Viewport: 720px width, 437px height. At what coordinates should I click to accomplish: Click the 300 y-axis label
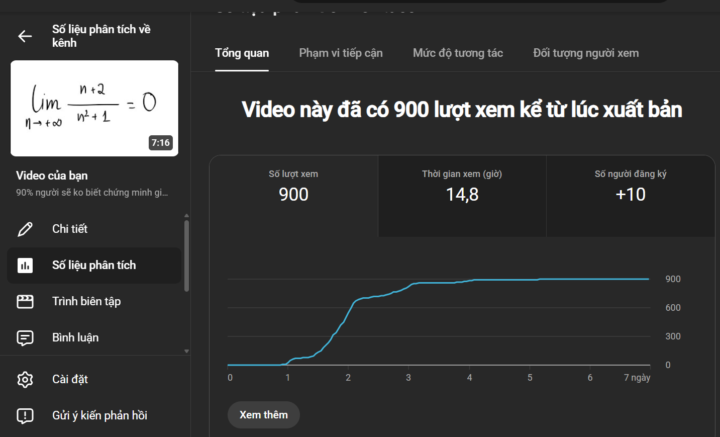tap(673, 336)
